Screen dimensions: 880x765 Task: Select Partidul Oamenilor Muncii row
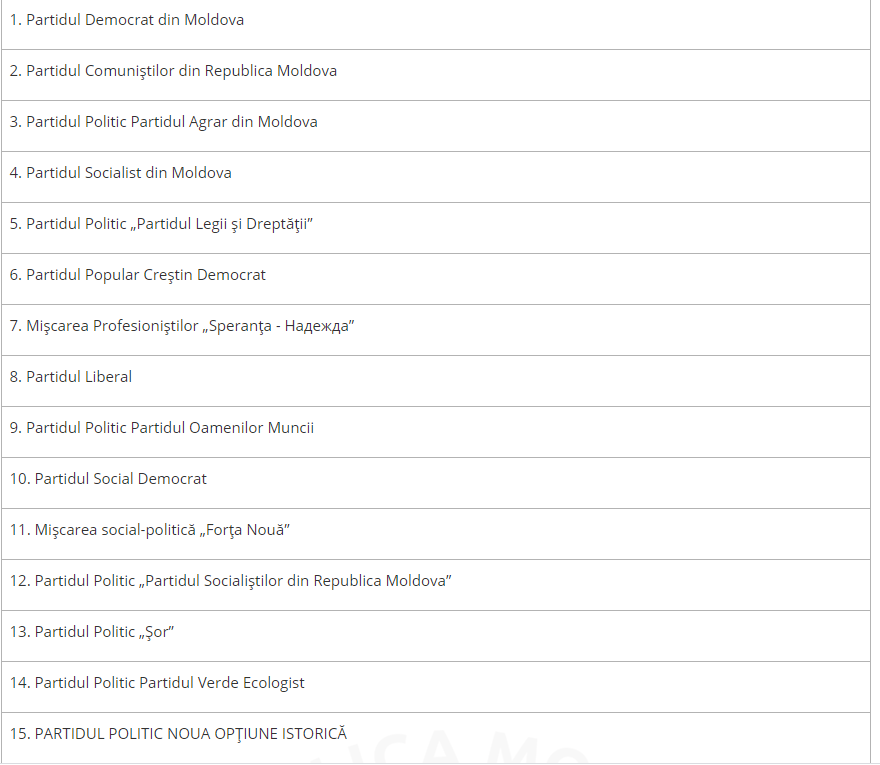pos(436,432)
